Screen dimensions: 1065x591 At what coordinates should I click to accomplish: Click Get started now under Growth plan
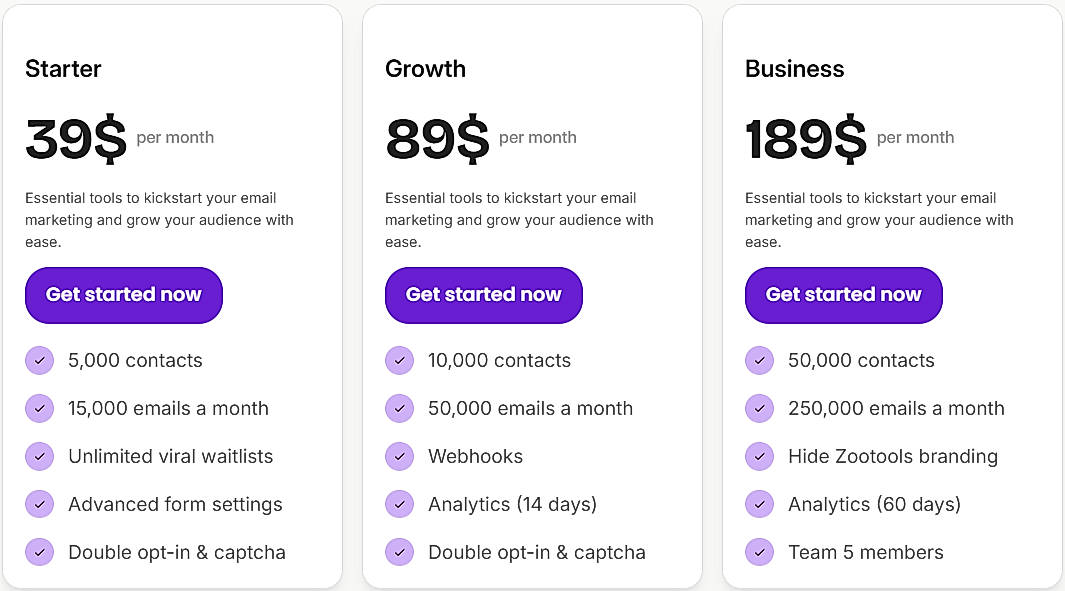[x=483, y=295]
